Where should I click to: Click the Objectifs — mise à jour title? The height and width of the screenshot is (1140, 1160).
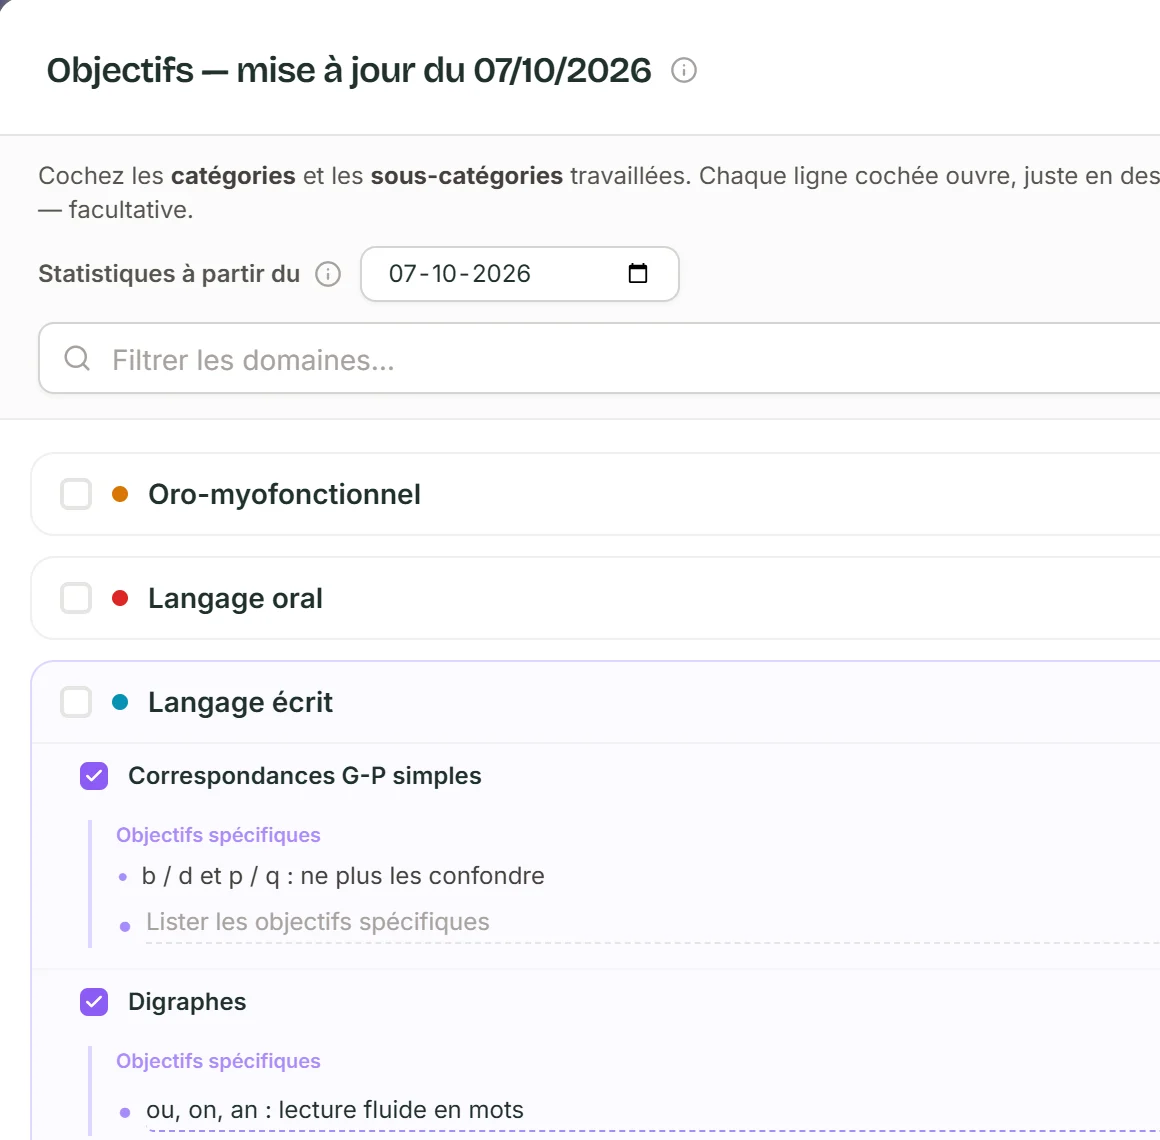click(348, 70)
